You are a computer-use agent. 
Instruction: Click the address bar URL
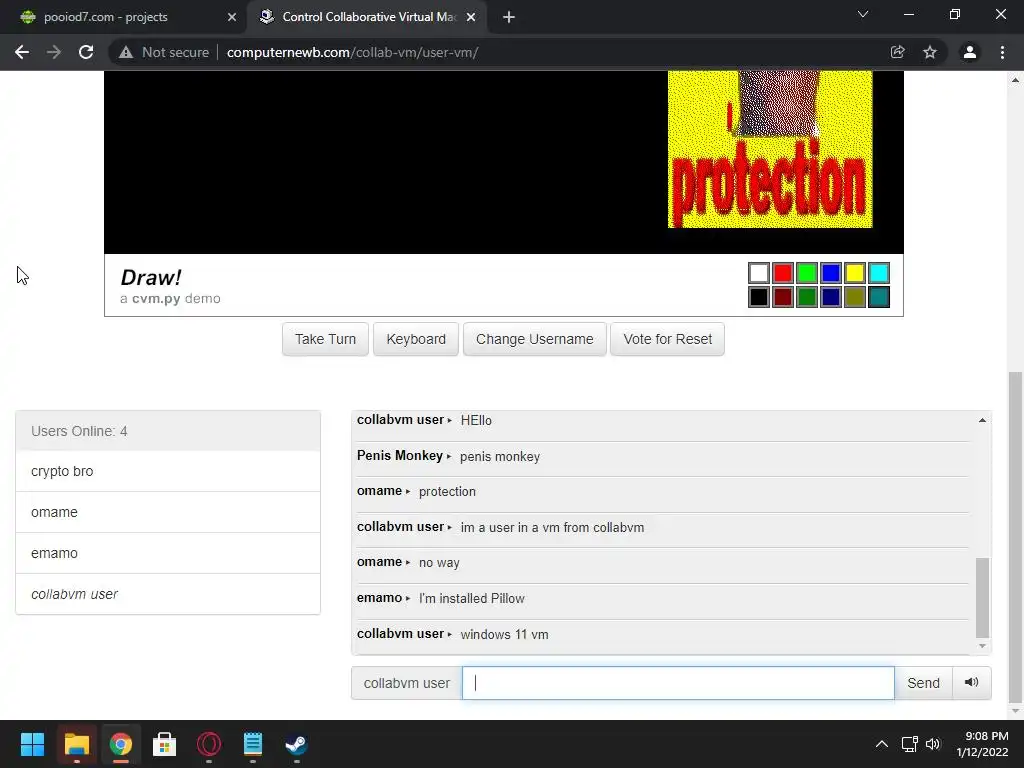[x=353, y=52]
